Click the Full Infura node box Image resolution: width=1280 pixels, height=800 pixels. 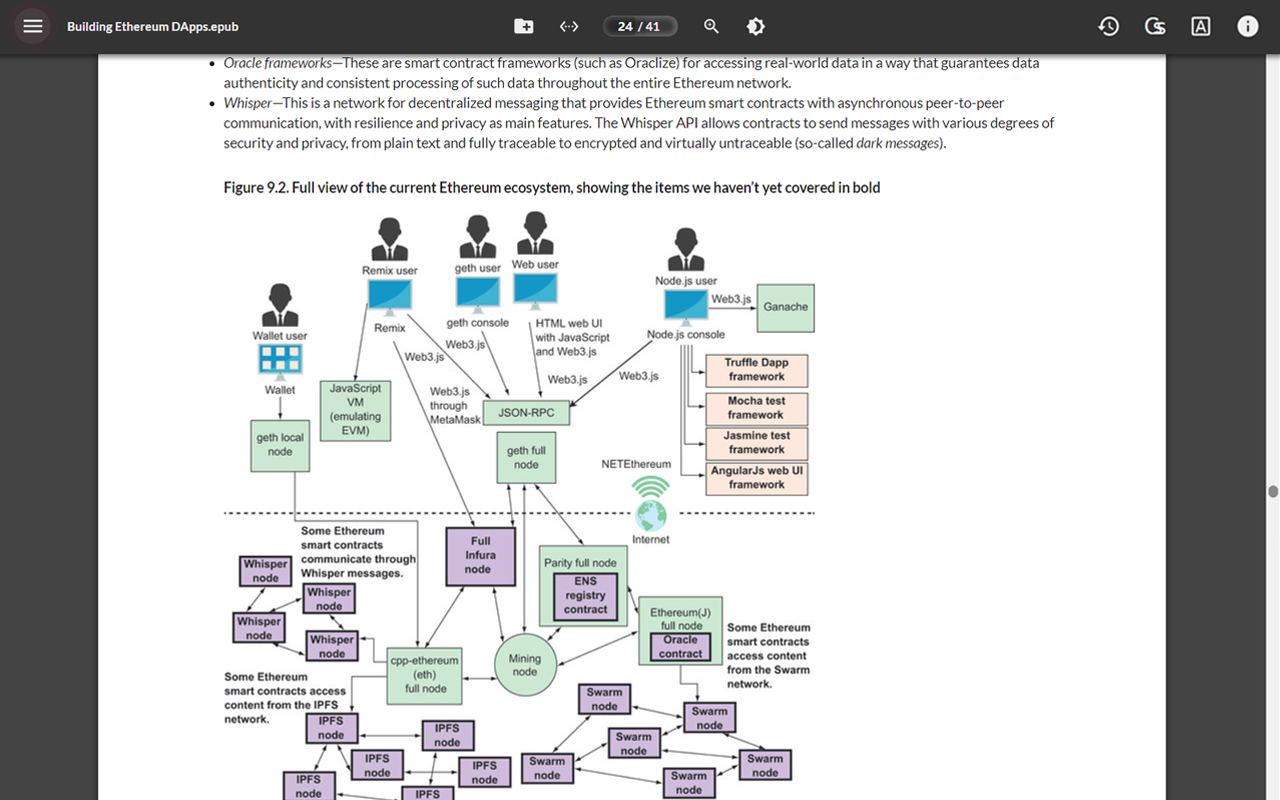(480, 555)
